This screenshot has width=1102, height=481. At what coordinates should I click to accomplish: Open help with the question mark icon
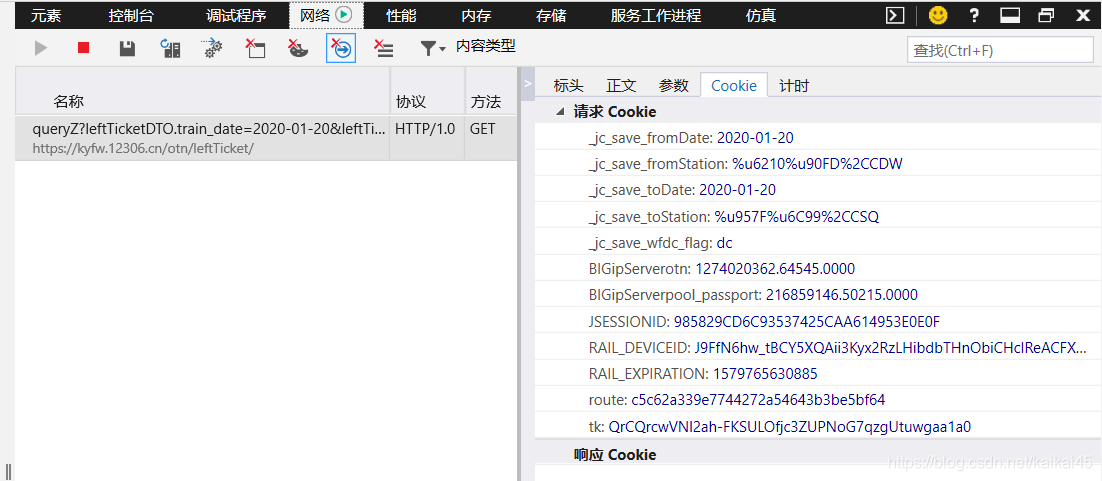tap(974, 15)
